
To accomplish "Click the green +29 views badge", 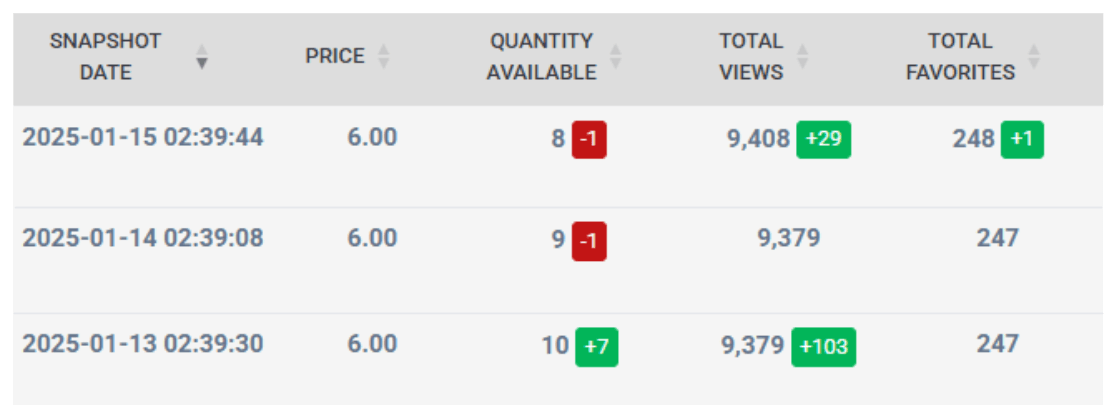I will pos(823,140).
